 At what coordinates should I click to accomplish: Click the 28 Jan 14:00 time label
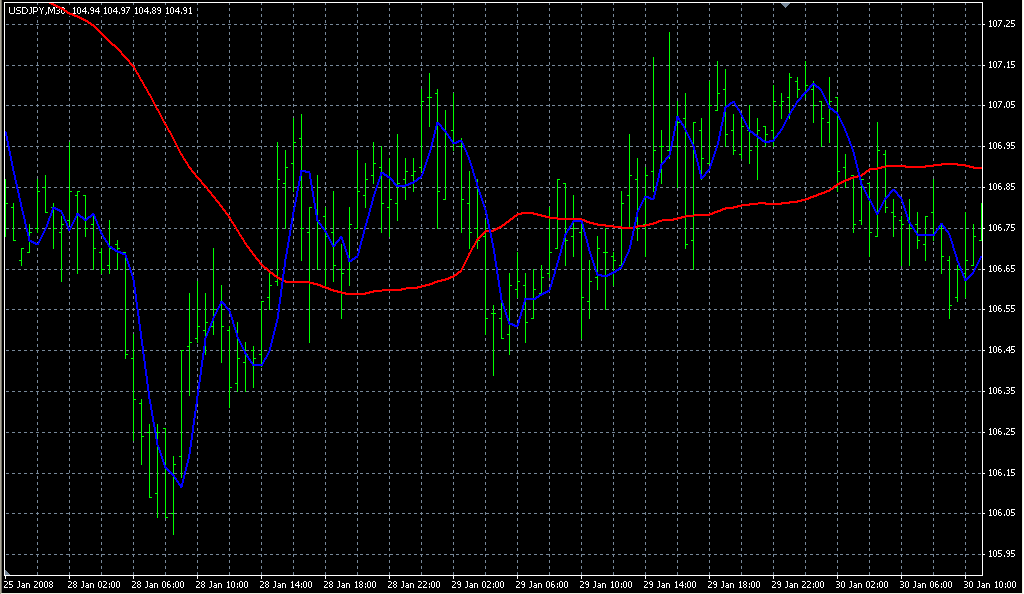point(284,584)
